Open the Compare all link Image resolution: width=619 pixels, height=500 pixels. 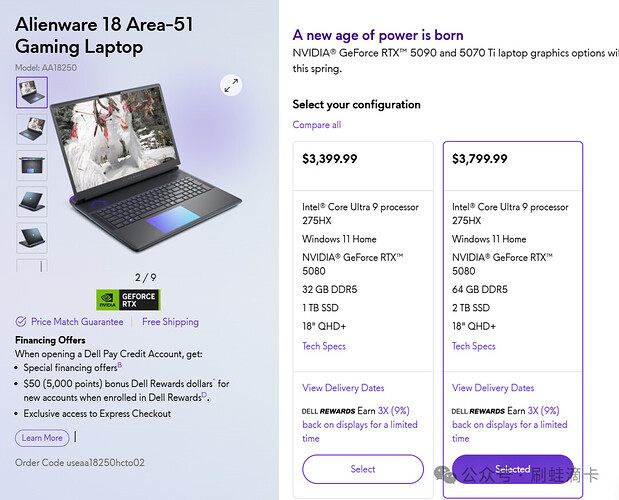(x=317, y=125)
